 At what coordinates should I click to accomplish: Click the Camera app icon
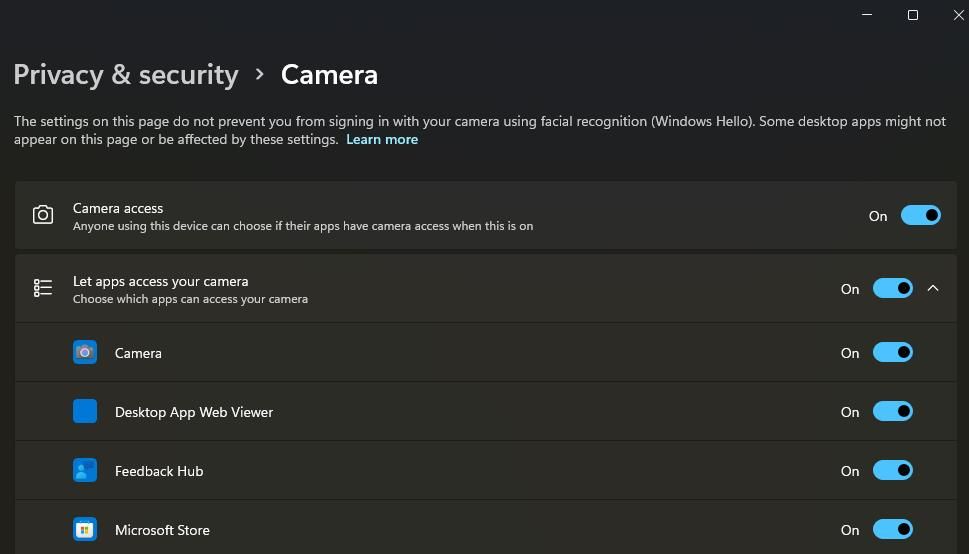[85, 352]
